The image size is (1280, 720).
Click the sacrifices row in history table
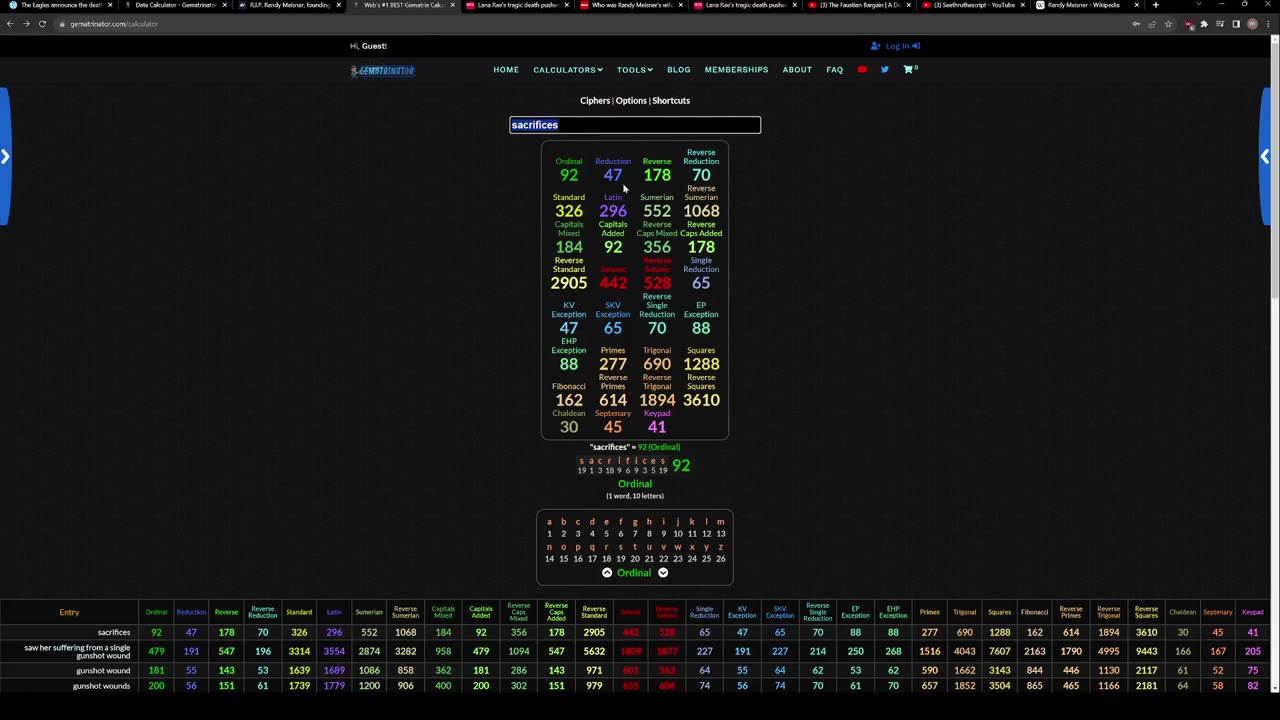pyautogui.click(x=636, y=632)
